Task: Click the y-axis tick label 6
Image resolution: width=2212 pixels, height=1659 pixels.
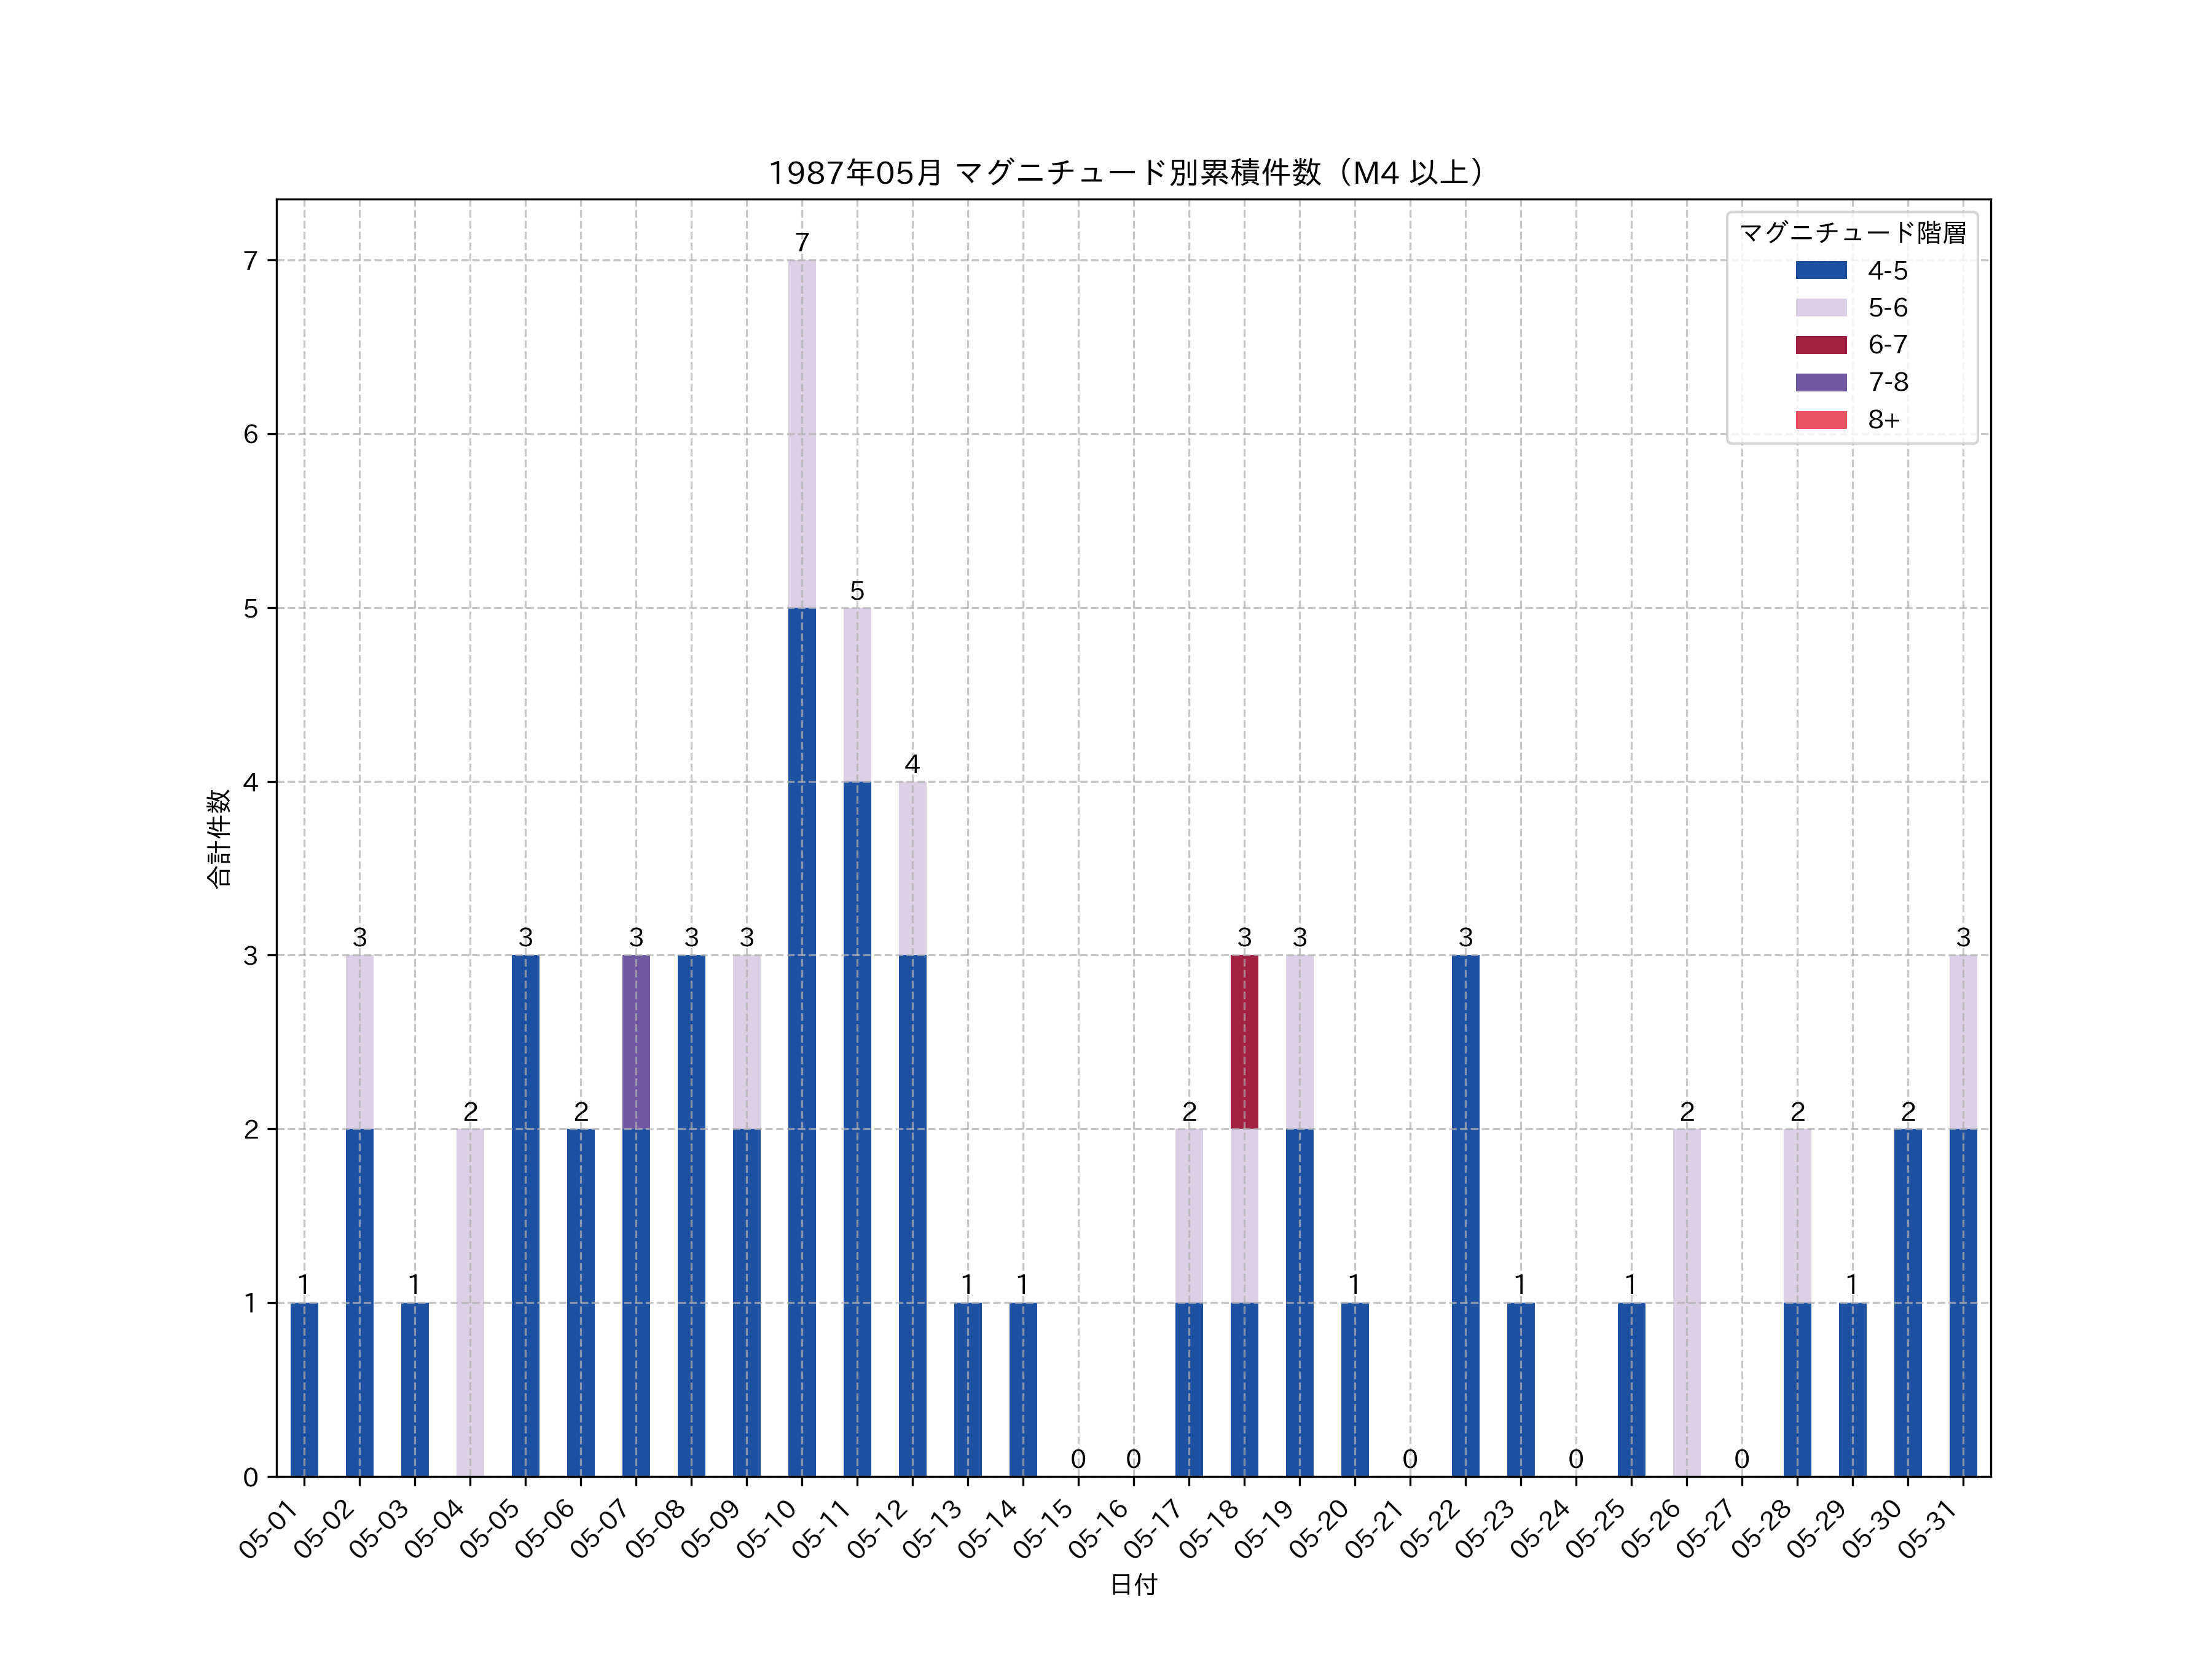Action: [250, 434]
